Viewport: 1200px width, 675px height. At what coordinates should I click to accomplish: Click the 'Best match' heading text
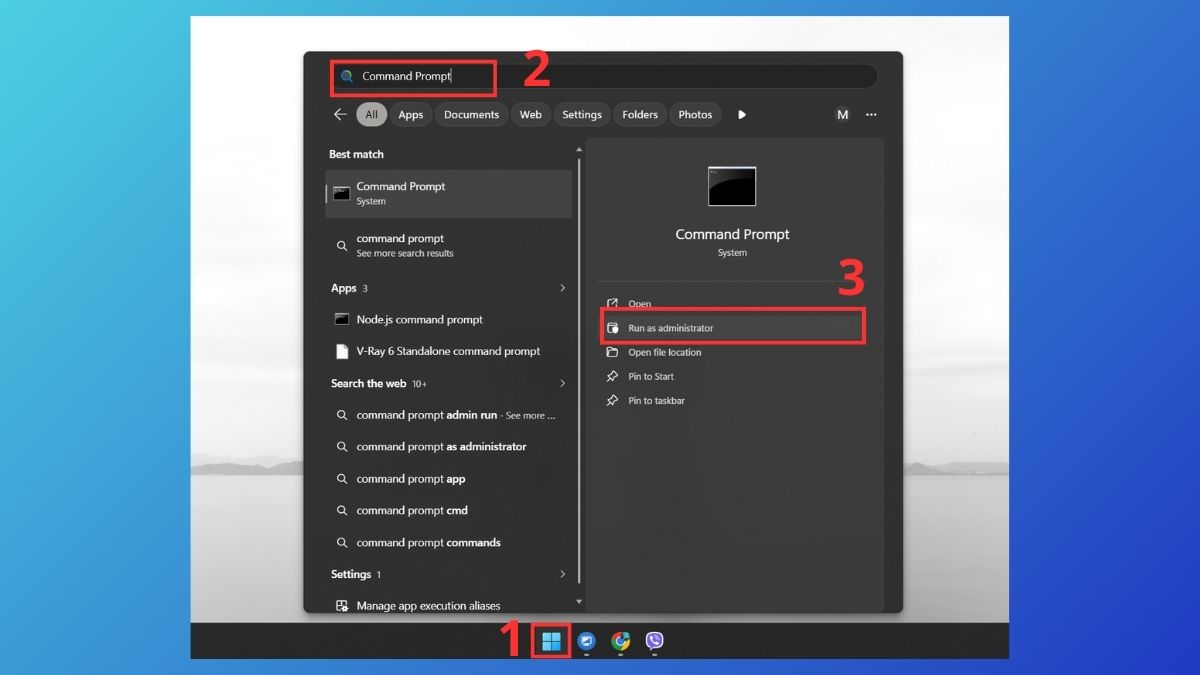356,154
